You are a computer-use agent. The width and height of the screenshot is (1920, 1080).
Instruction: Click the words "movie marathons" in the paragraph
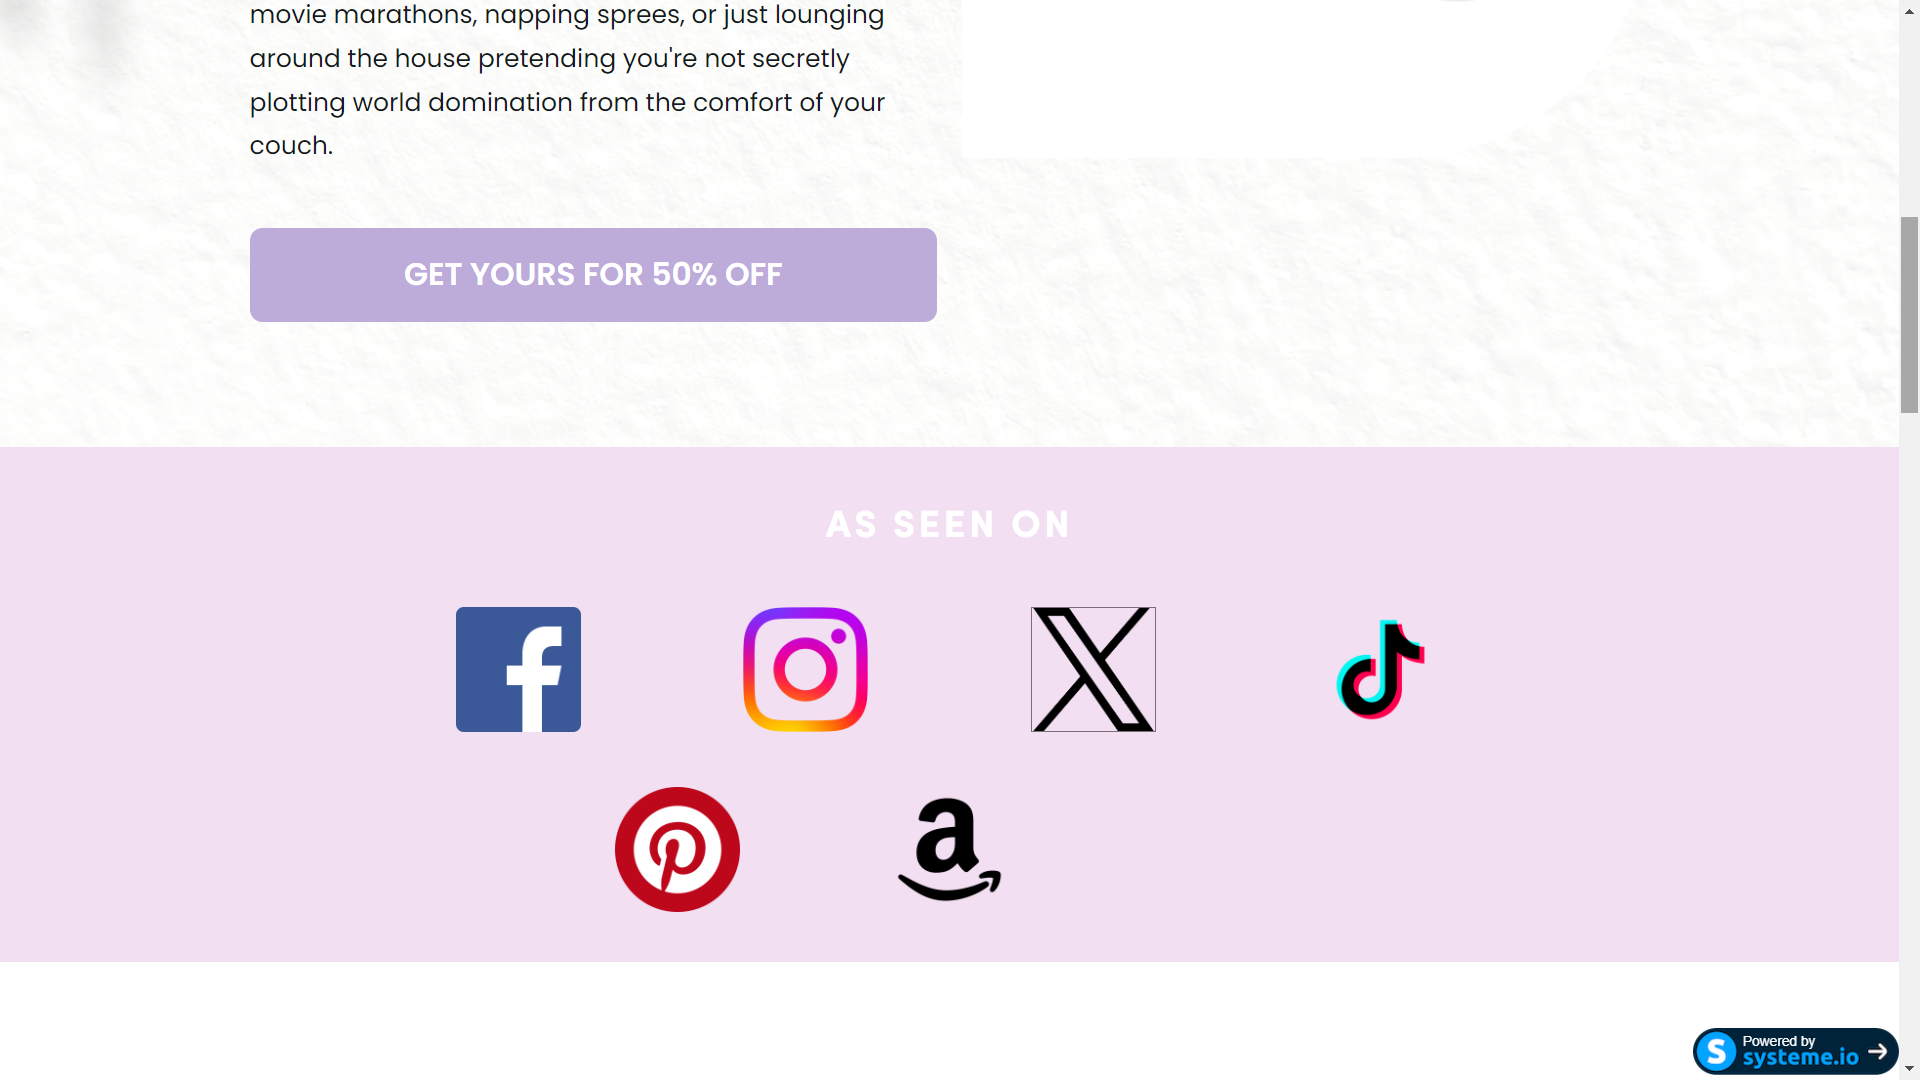coord(362,15)
